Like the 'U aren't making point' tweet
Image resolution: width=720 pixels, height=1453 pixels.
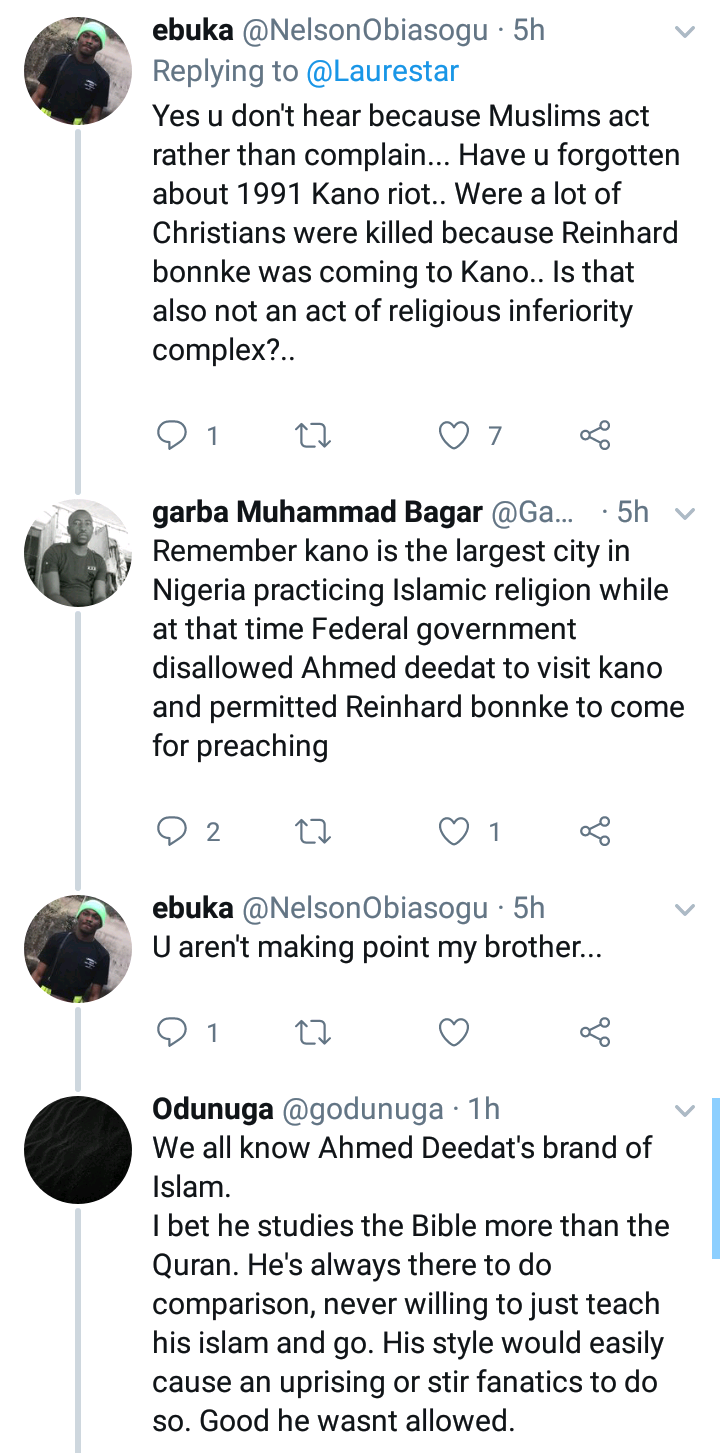tap(455, 1032)
